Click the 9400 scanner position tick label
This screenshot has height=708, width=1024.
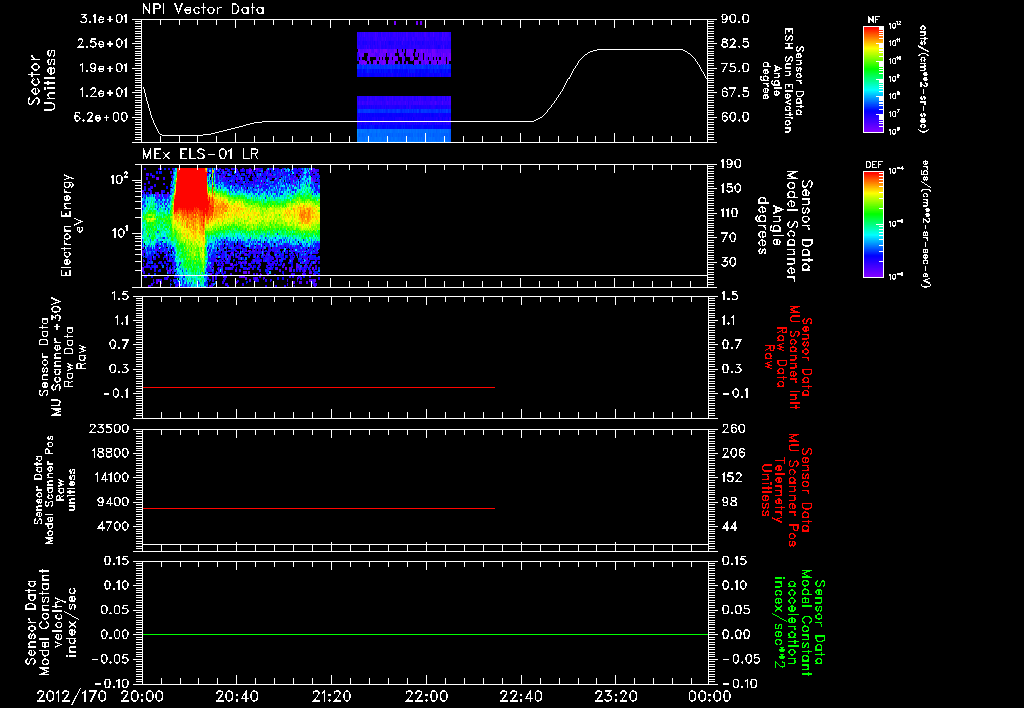pos(111,502)
